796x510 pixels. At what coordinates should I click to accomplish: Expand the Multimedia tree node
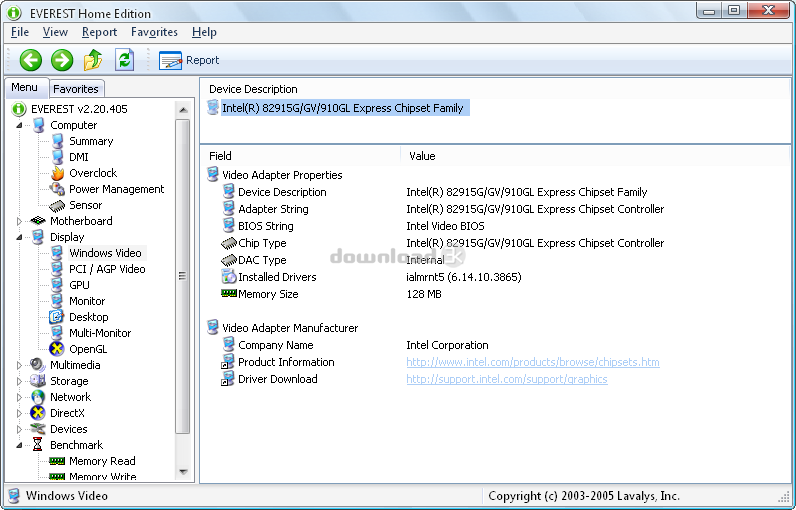(x=19, y=365)
